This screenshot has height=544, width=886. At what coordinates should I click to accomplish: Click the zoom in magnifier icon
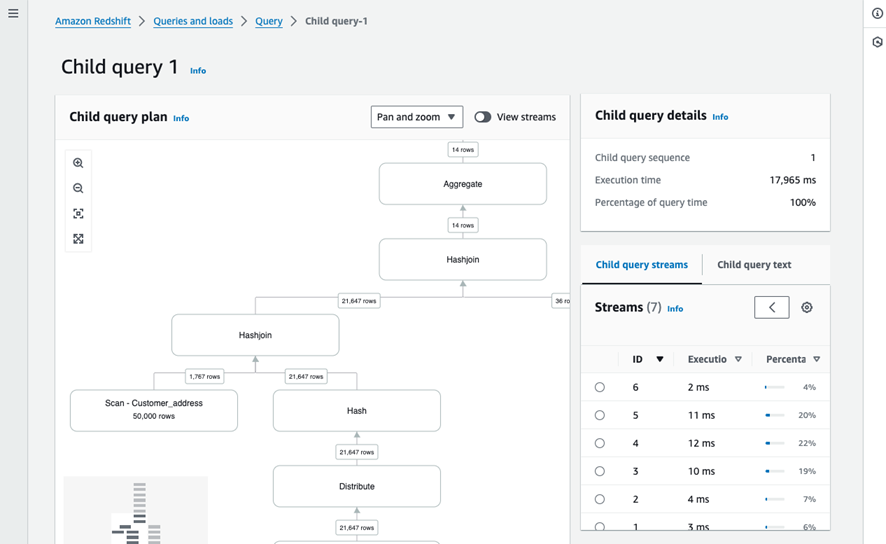[x=78, y=163]
